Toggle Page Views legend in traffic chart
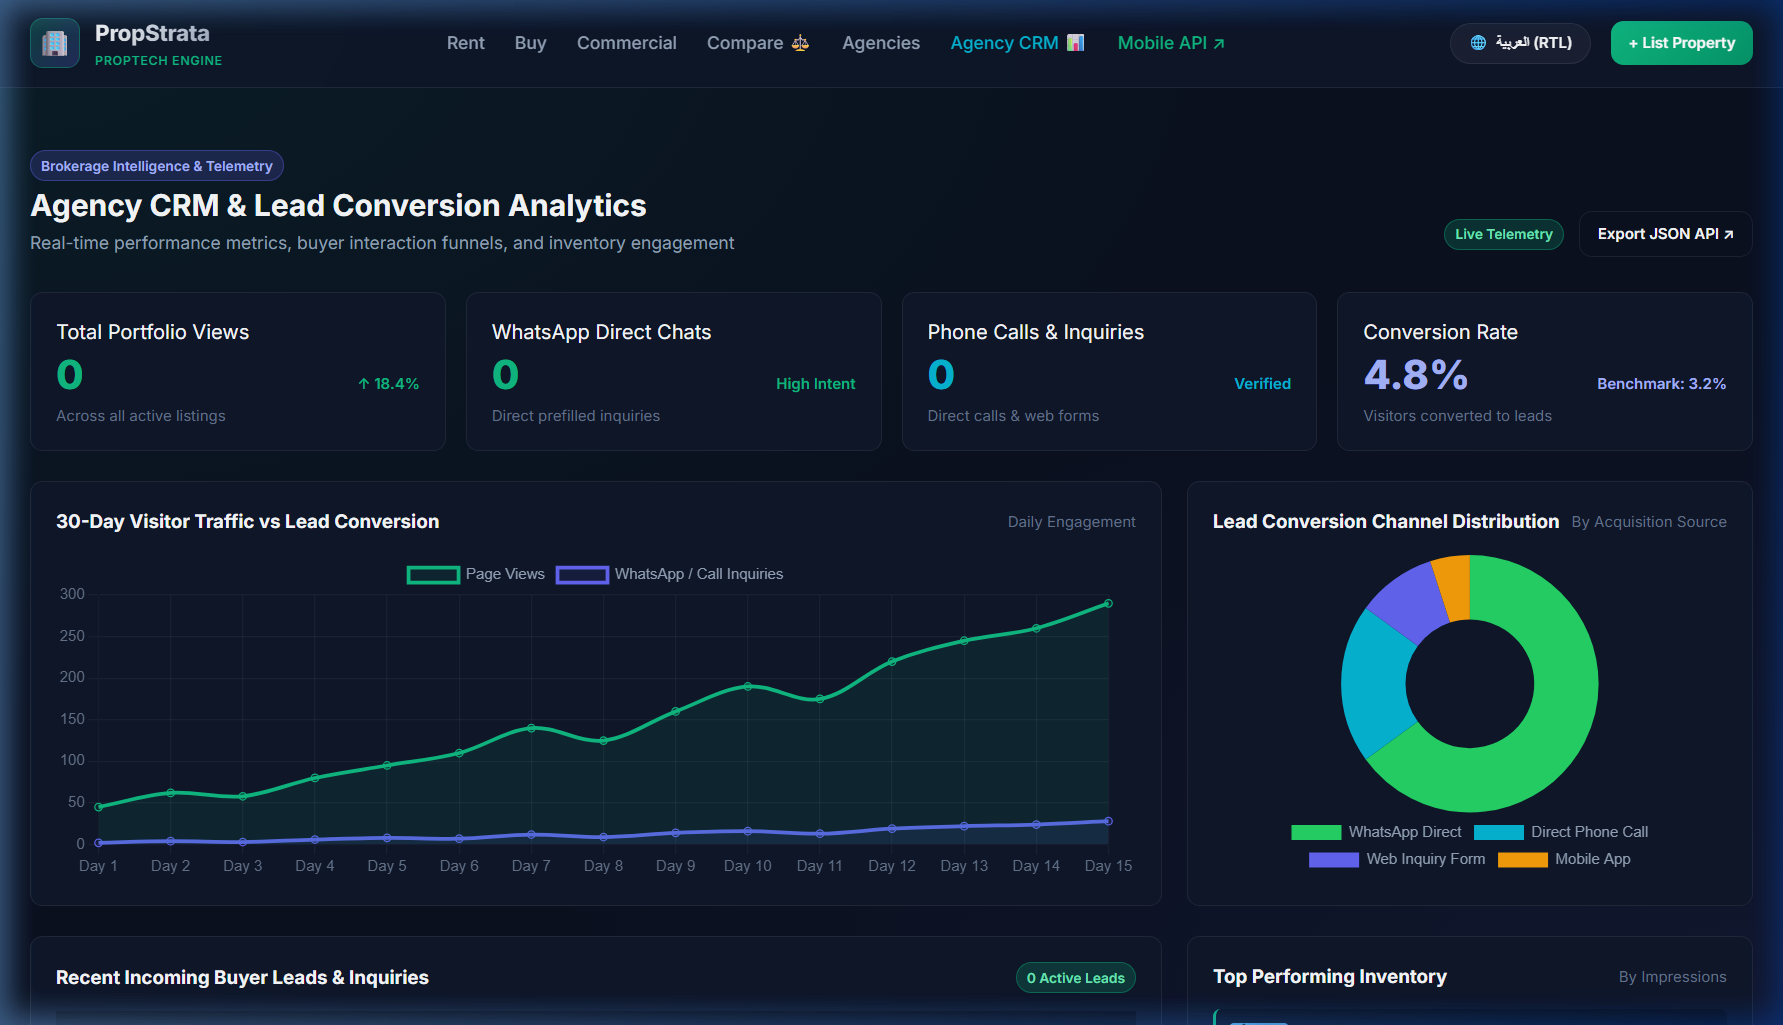Screen dimensions: 1783x1025 [x=476, y=574]
